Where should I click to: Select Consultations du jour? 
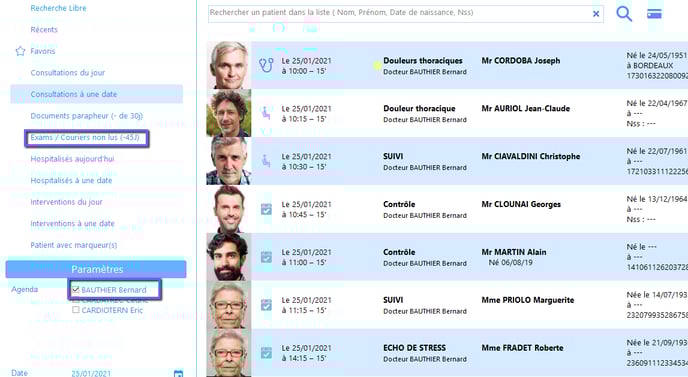click(68, 72)
